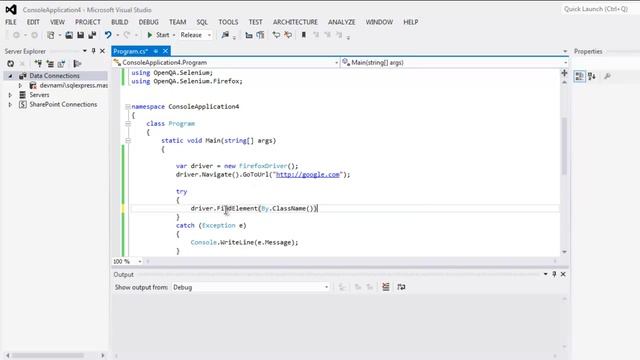Click the Alphabetical sort icon in Properties
Image resolution: width=640 pixels, height=360 pixels.
[592, 76]
